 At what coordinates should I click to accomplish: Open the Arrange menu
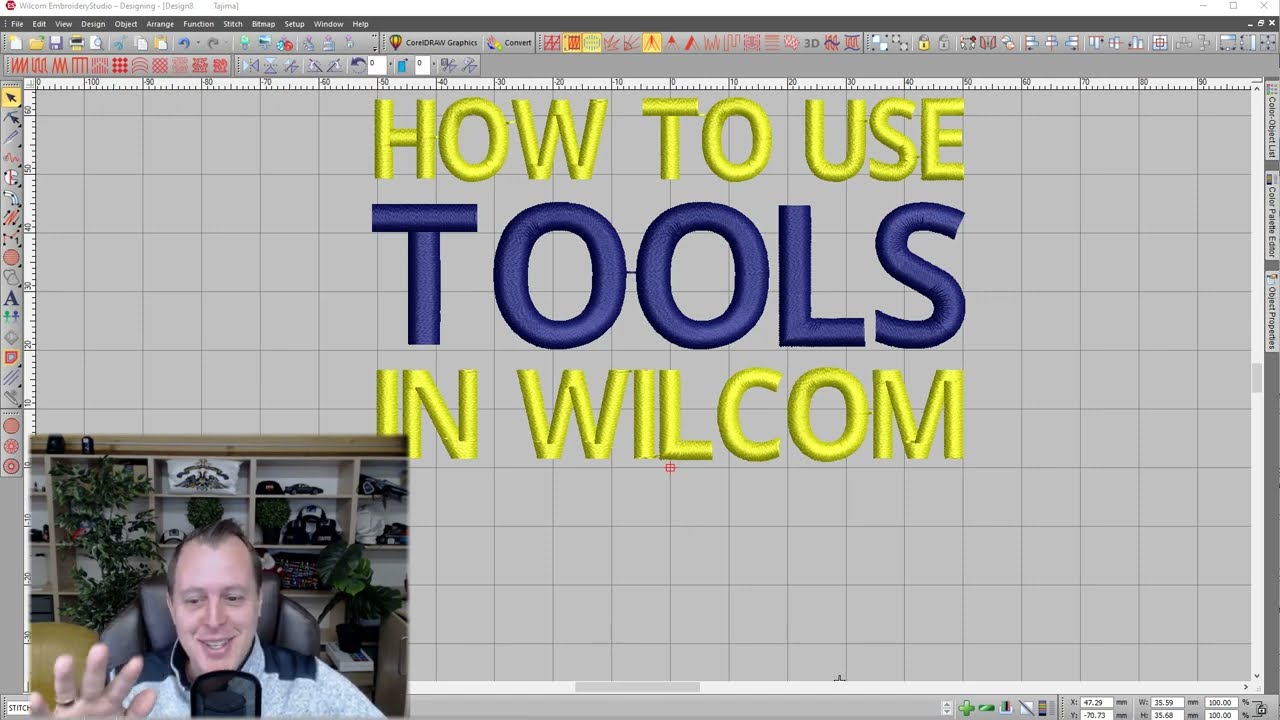(160, 24)
